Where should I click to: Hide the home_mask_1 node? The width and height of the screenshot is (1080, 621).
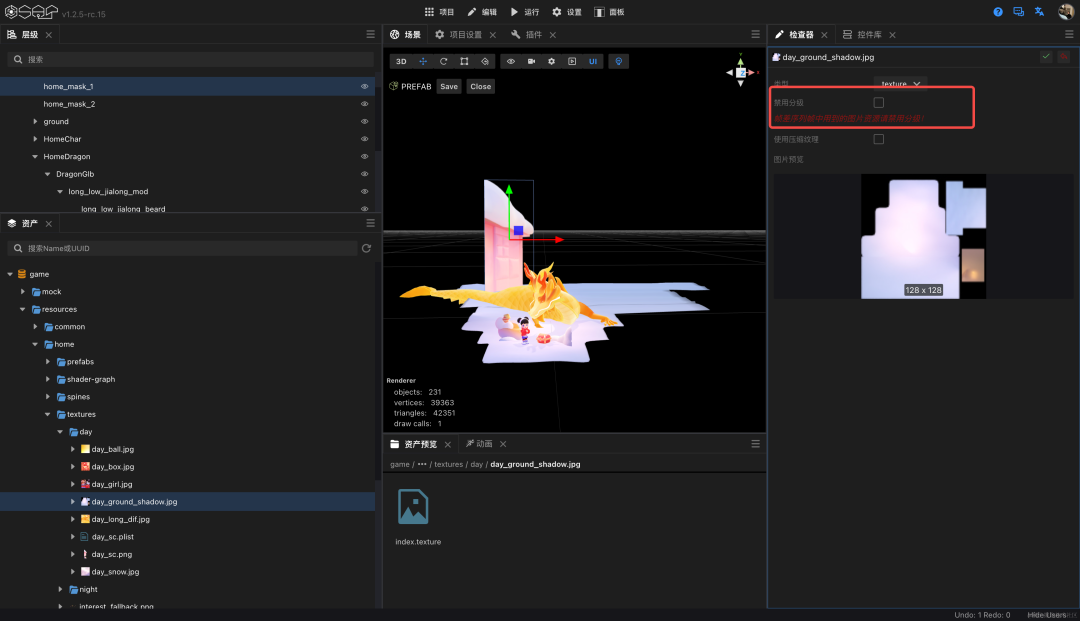tap(364, 86)
